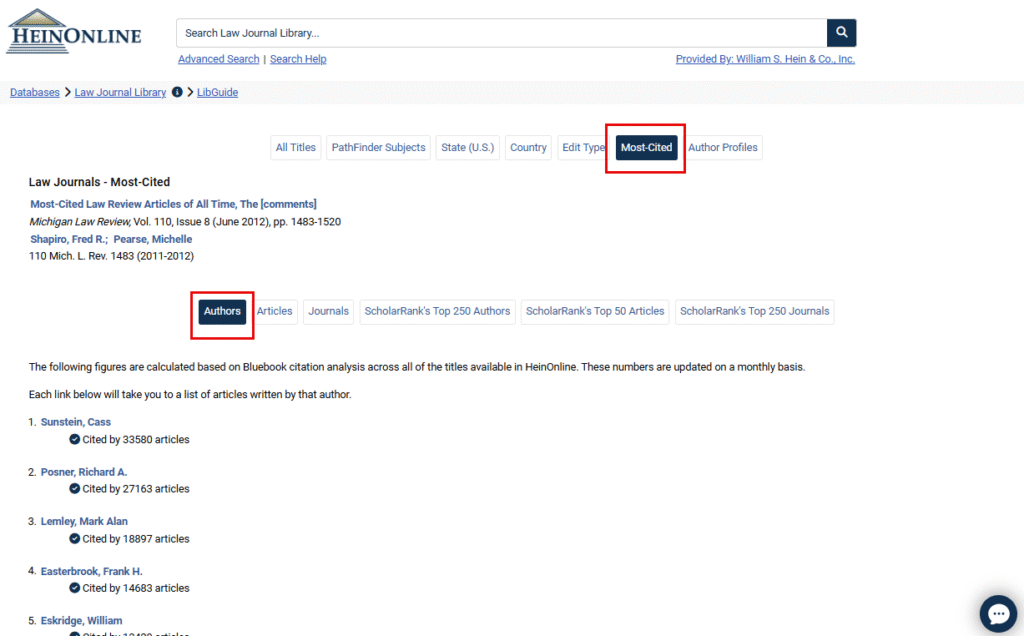Click the Search Help link
The image size is (1024, 636).
coord(298,59)
